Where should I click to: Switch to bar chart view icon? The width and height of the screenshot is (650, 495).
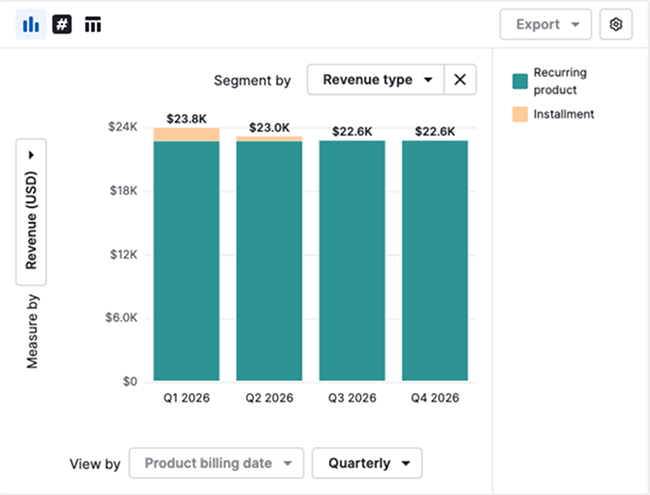30,24
